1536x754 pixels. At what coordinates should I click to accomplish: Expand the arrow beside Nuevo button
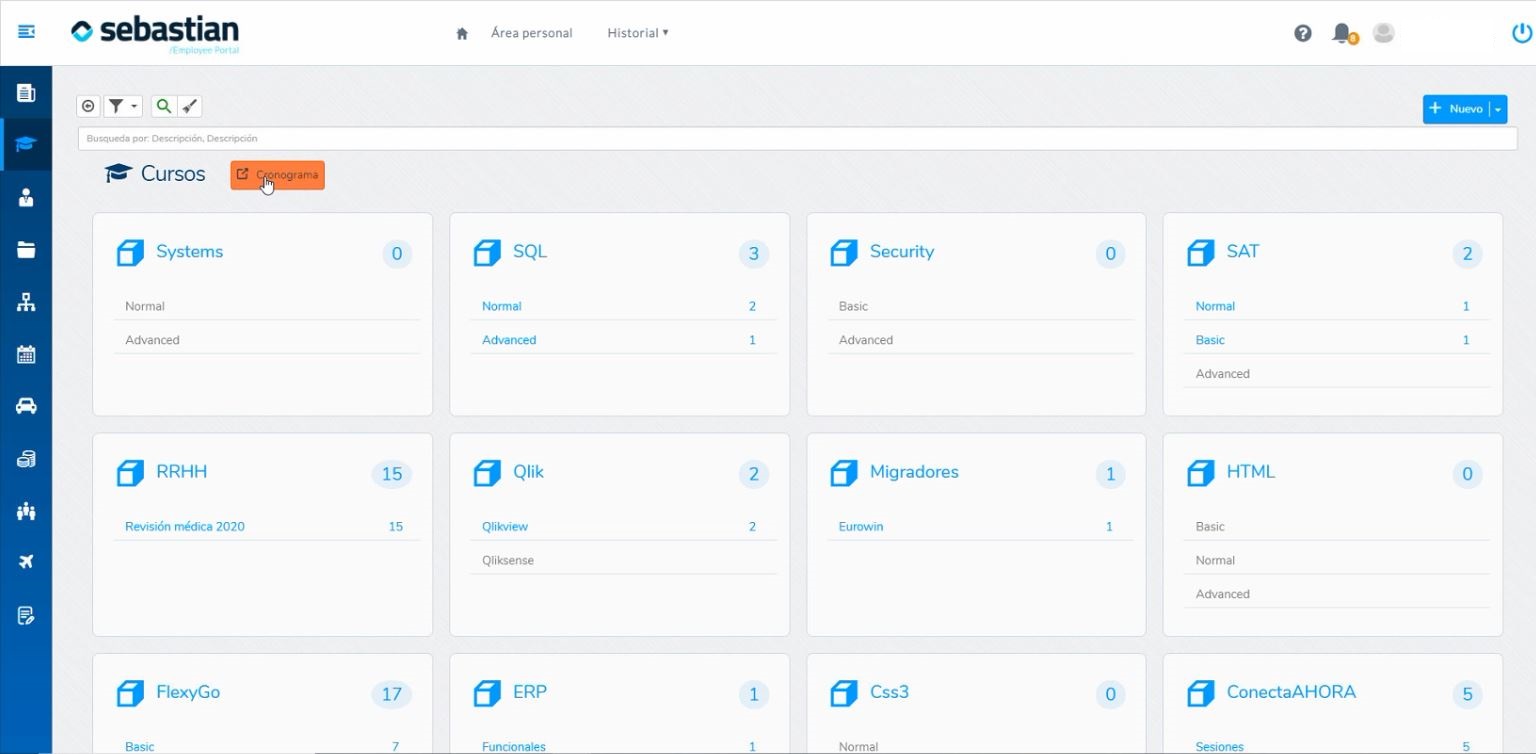[1498, 109]
